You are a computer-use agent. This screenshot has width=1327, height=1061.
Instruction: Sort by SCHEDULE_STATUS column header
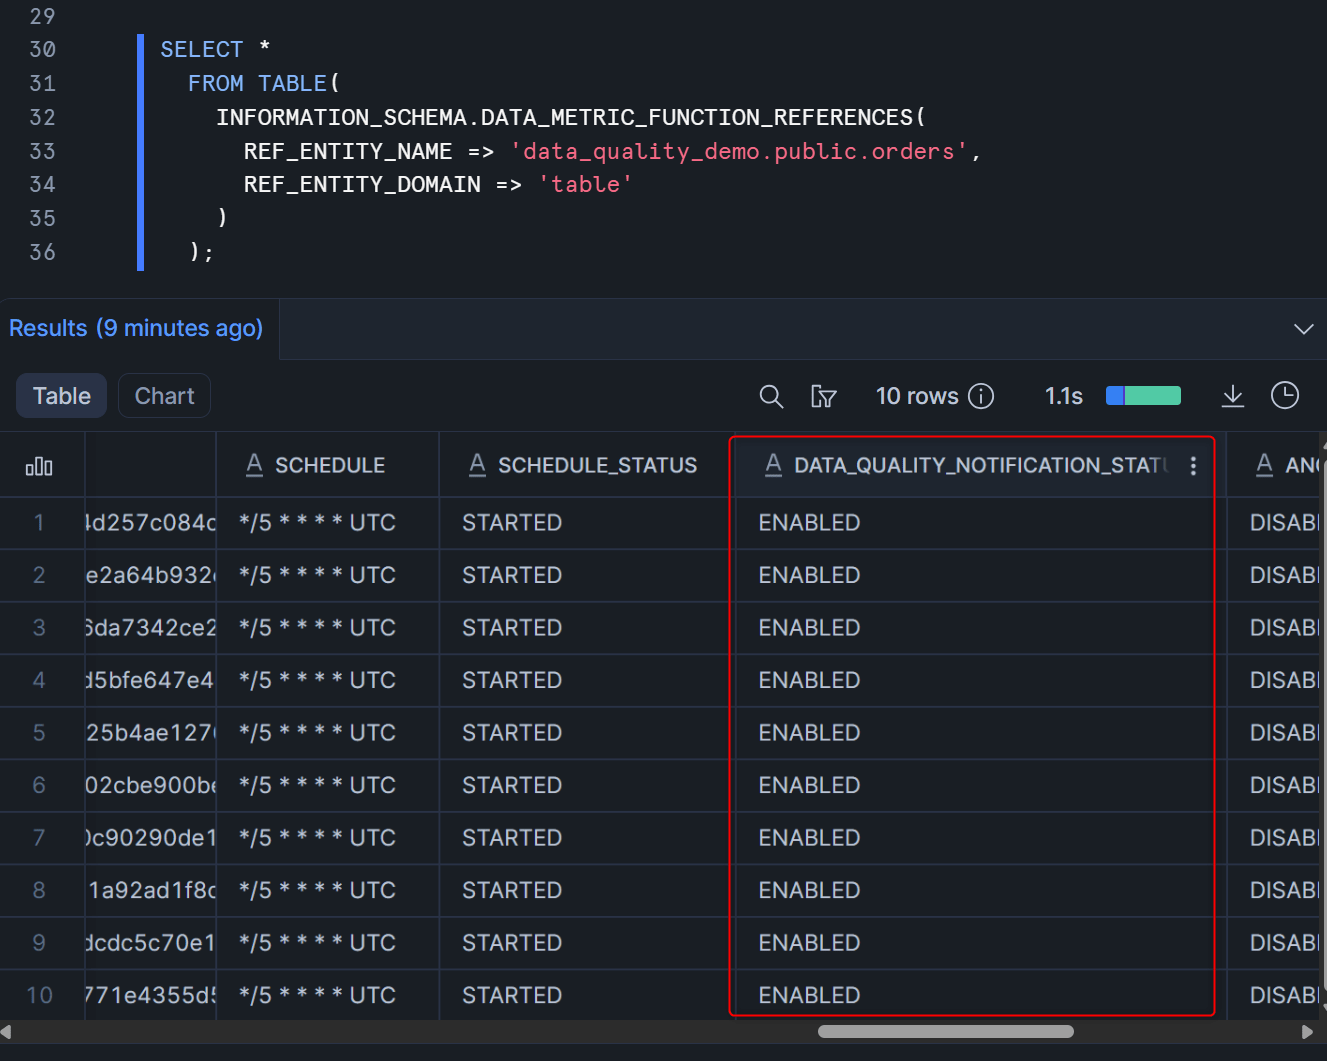point(597,466)
